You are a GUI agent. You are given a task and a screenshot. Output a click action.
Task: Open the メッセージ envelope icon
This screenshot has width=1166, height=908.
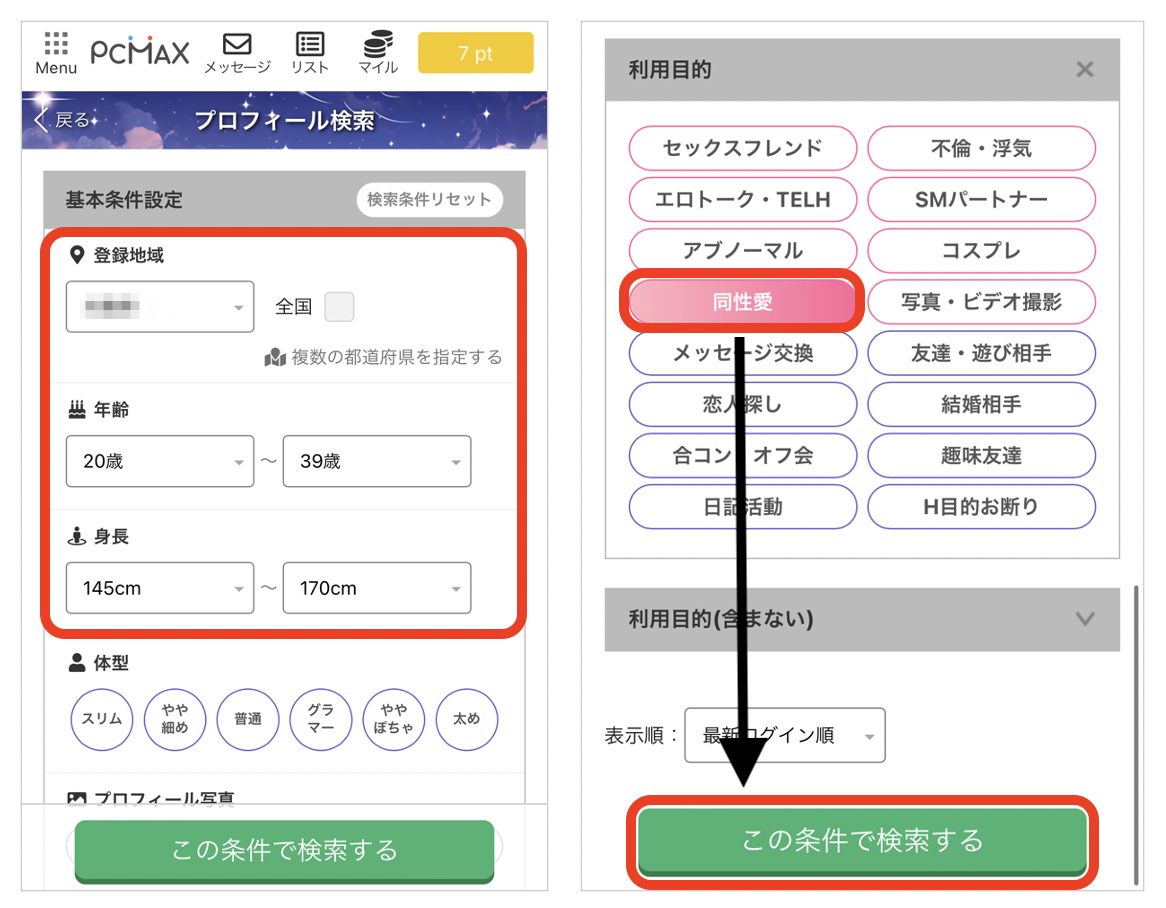[x=237, y=52]
